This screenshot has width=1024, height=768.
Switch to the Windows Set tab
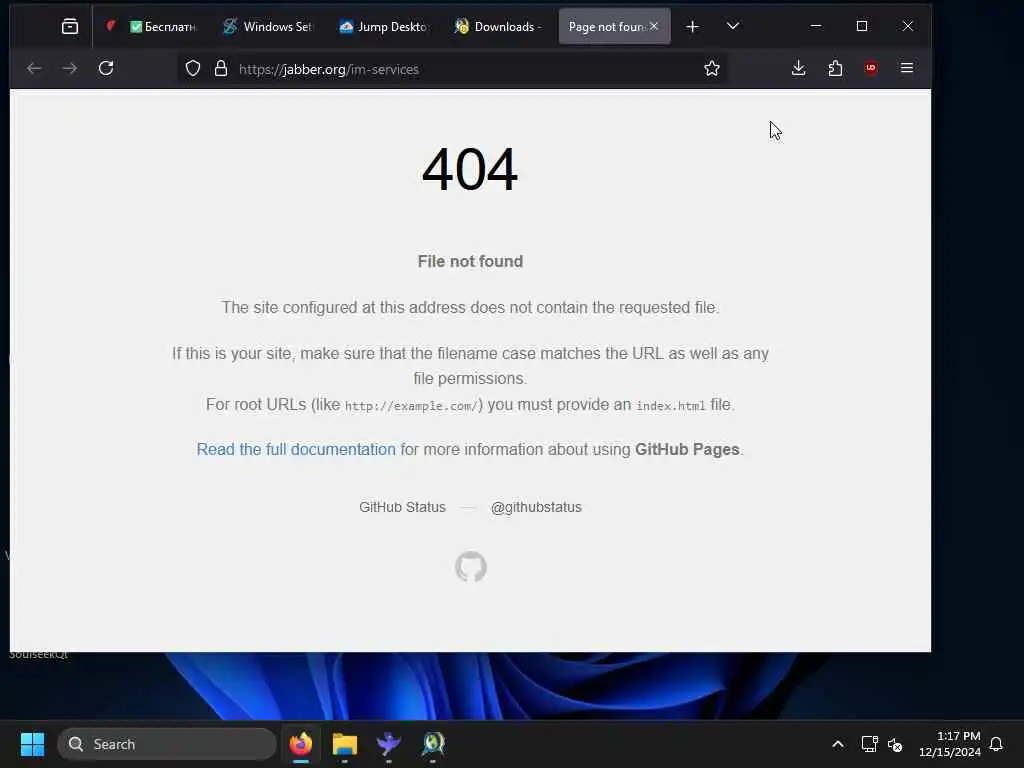point(268,26)
